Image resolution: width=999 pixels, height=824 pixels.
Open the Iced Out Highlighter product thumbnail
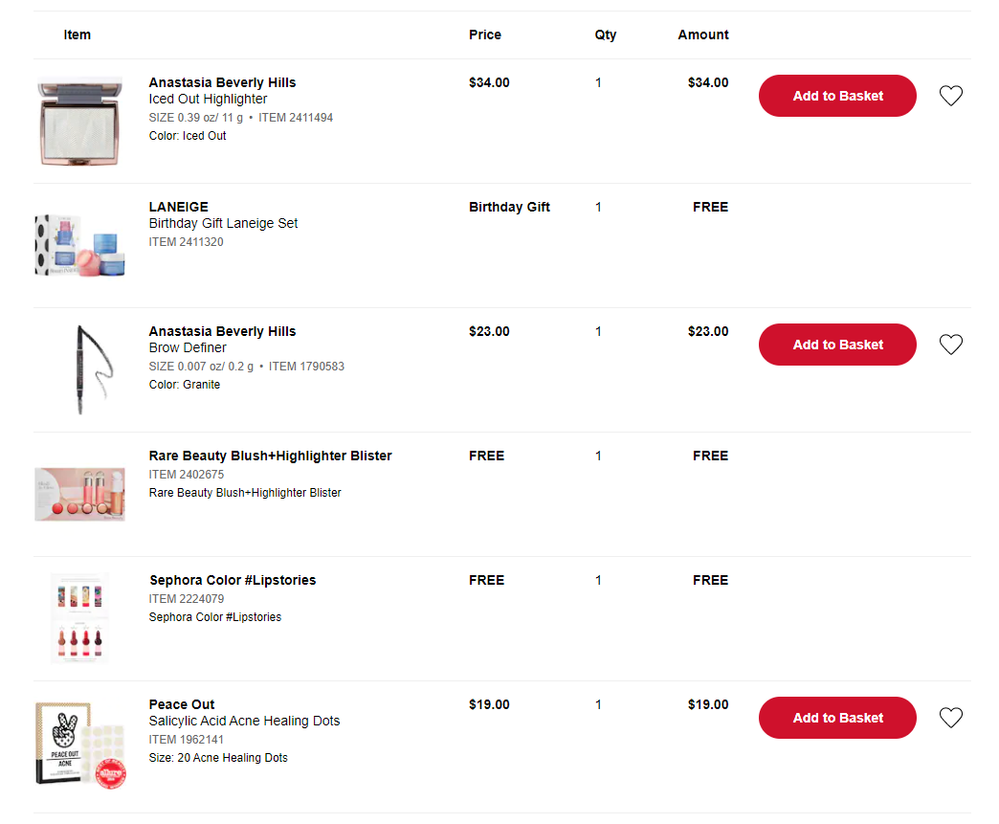click(79, 118)
